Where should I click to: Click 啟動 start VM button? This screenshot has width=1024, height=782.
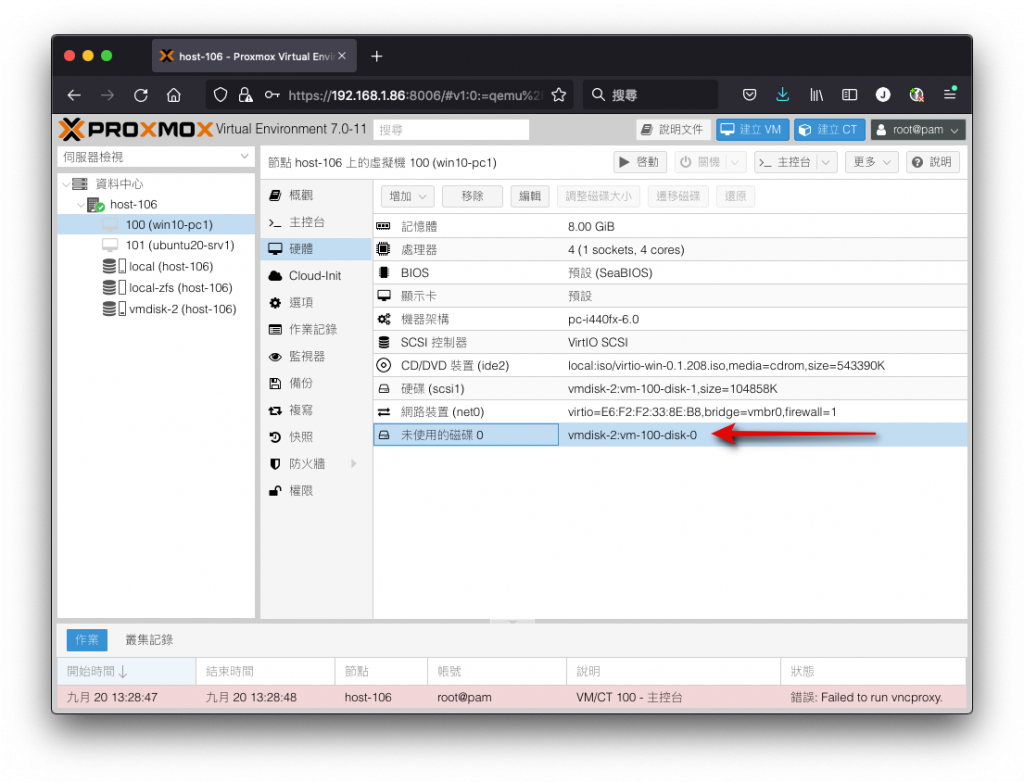click(639, 162)
